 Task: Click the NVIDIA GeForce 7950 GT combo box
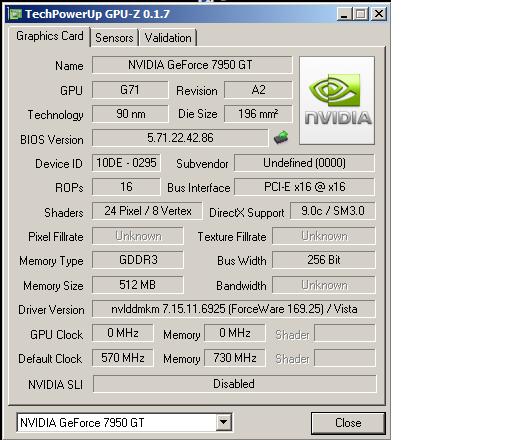(x=124, y=423)
